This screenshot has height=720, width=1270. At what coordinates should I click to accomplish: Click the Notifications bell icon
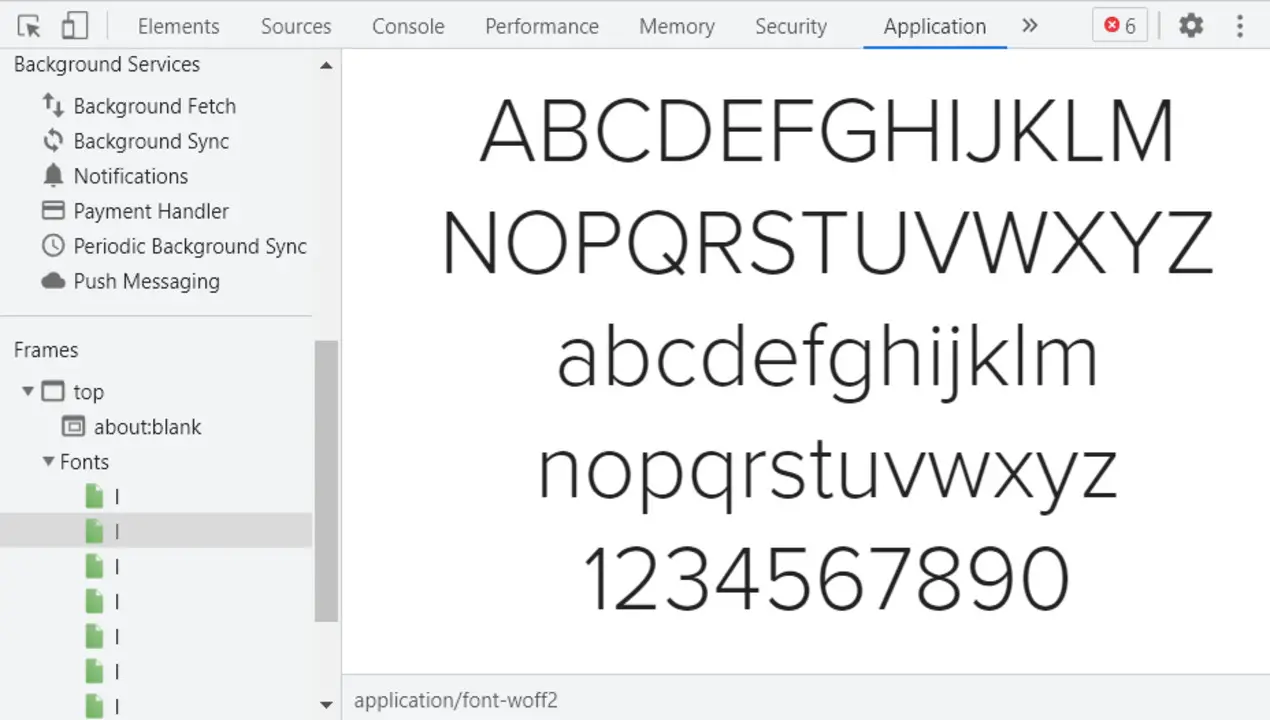click(53, 175)
